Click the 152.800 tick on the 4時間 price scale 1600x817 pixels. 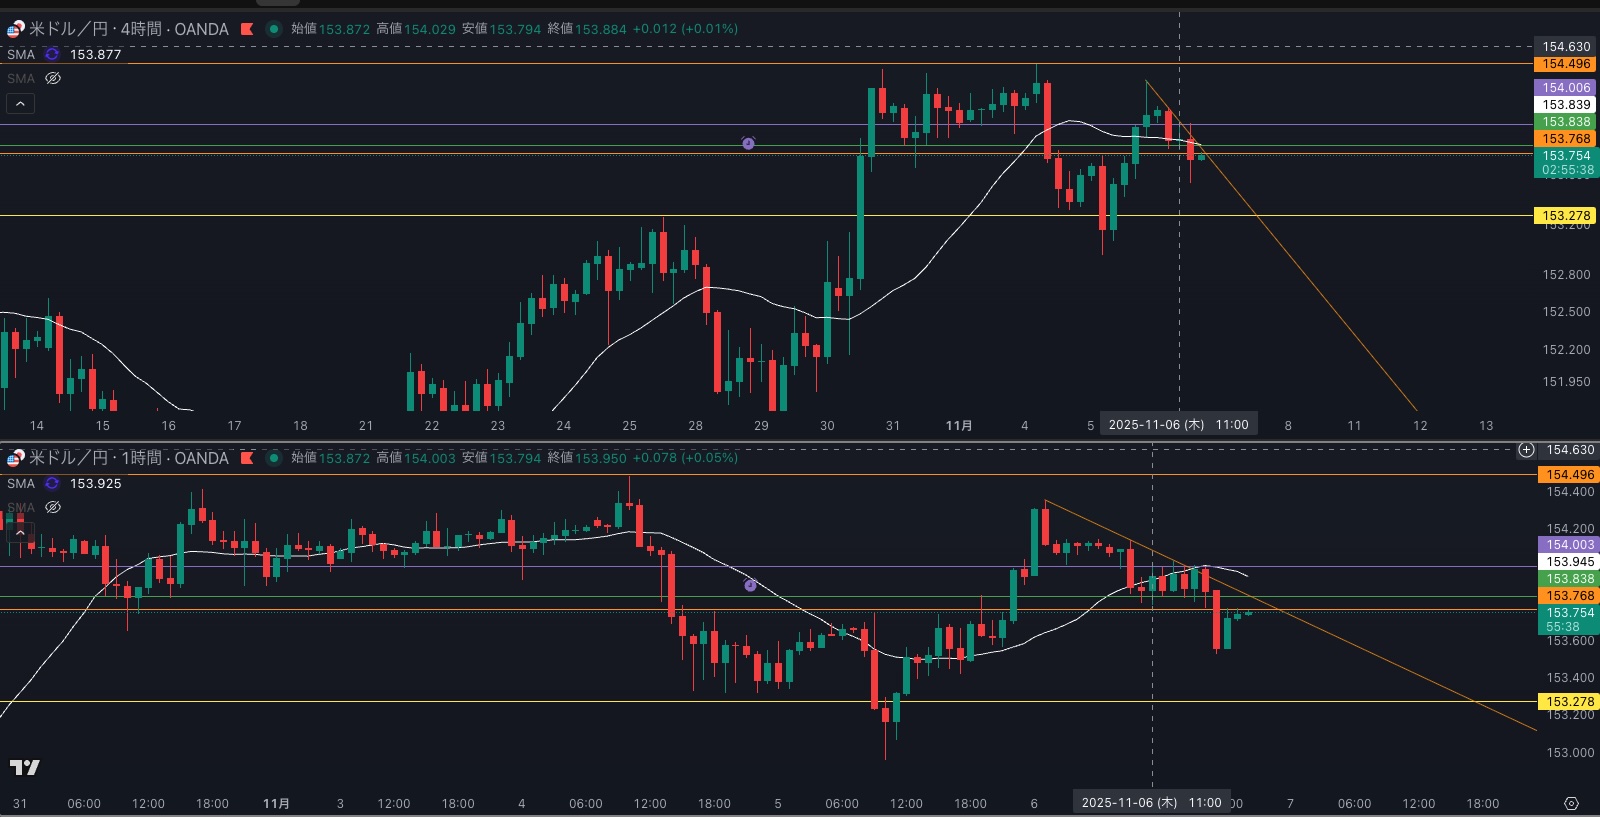coord(1566,275)
